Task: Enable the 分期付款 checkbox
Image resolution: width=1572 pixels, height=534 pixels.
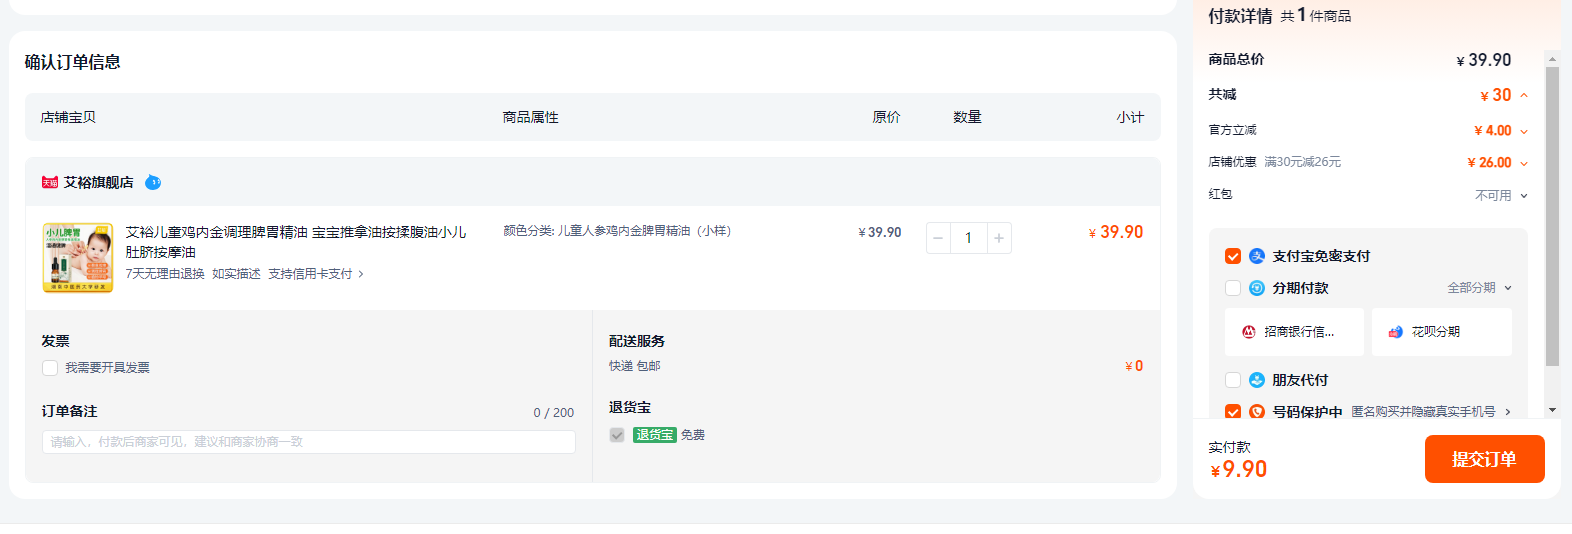Action: pyautogui.click(x=1233, y=288)
